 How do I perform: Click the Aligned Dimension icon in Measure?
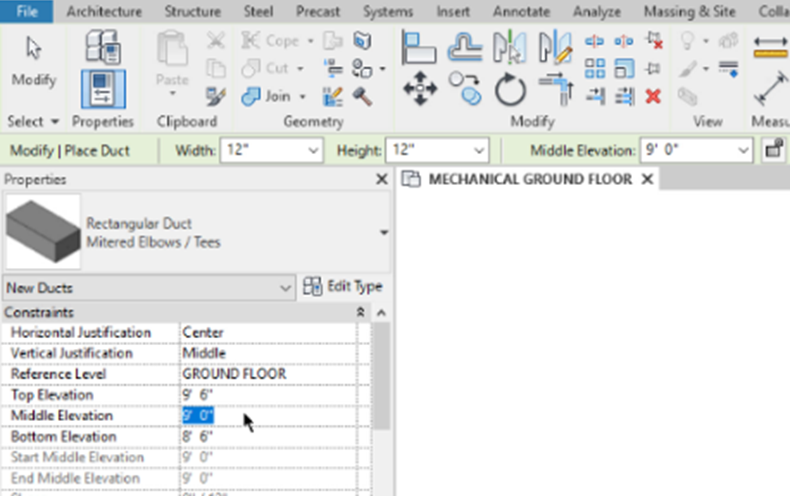click(769, 89)
